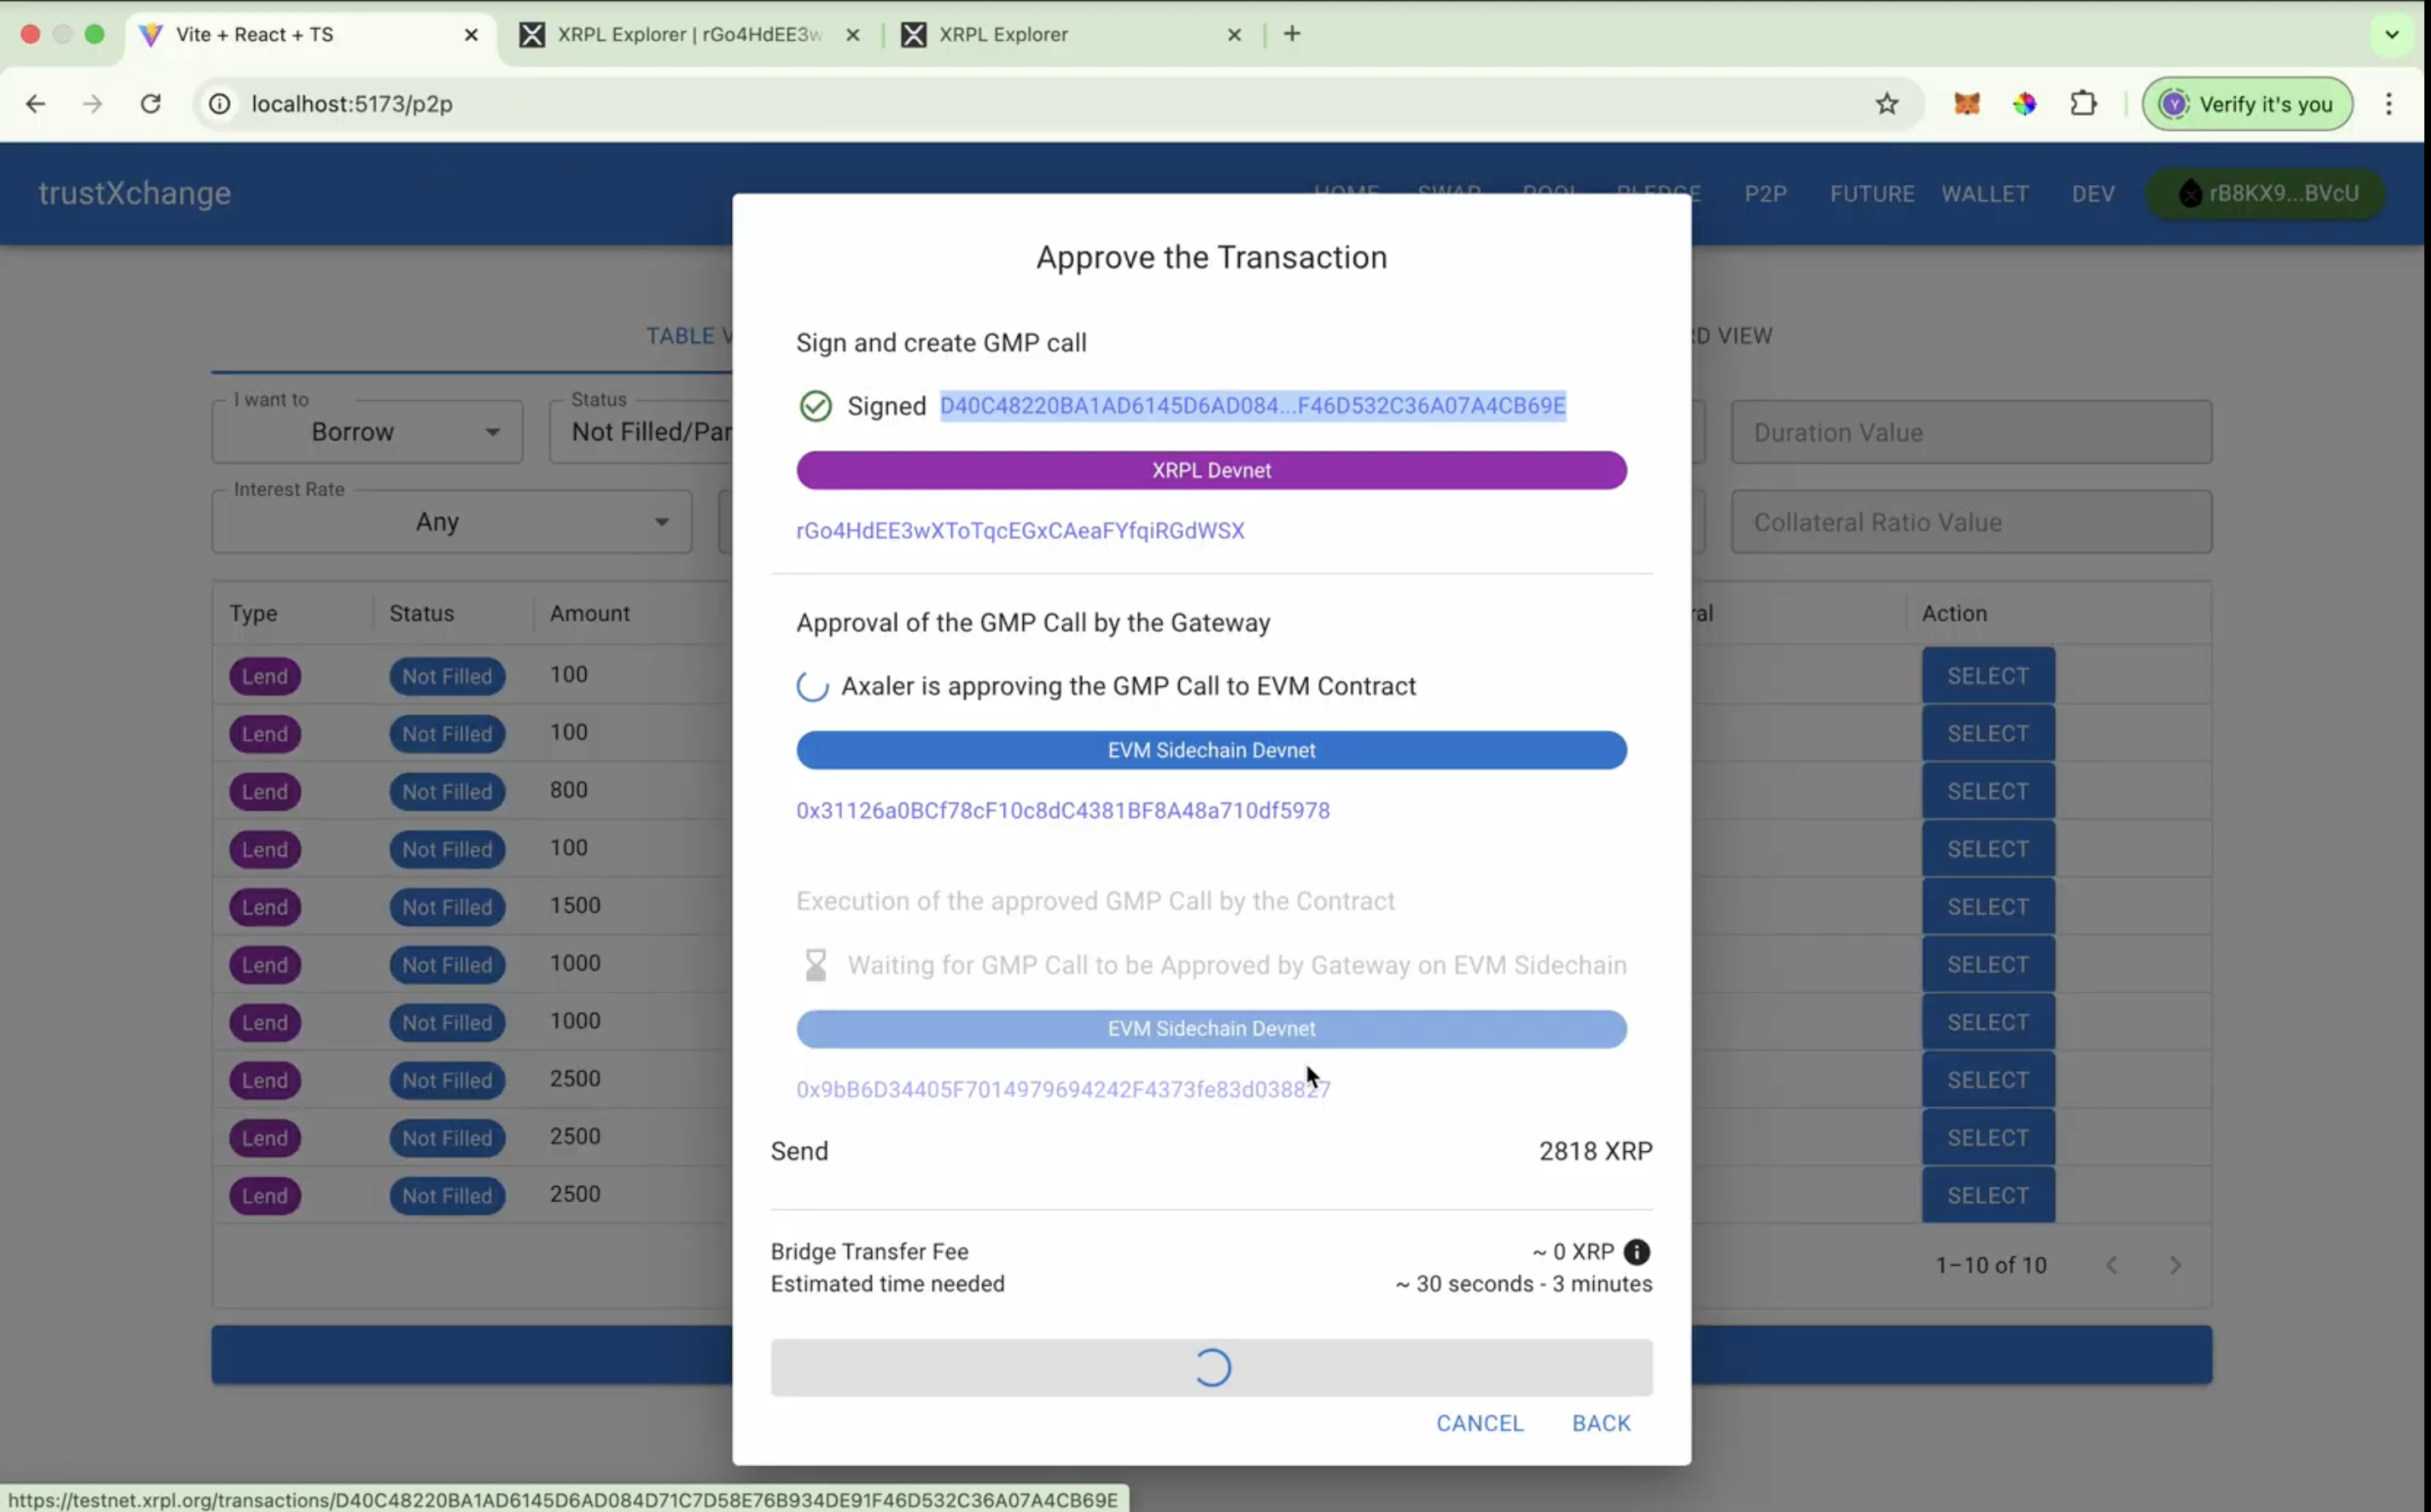Click the green Signed checkmark icon

[815, 406]
